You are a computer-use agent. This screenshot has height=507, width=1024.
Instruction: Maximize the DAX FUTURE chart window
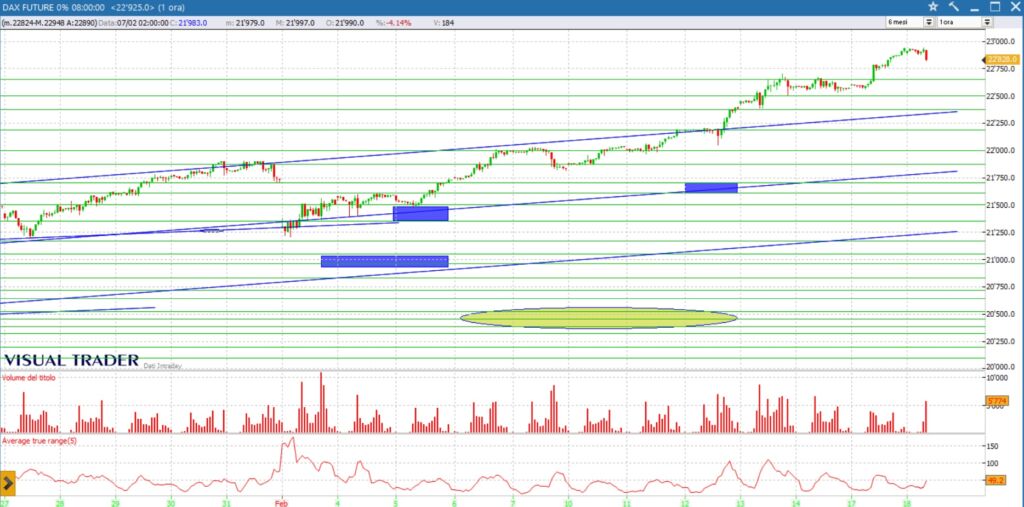point(995,7)
